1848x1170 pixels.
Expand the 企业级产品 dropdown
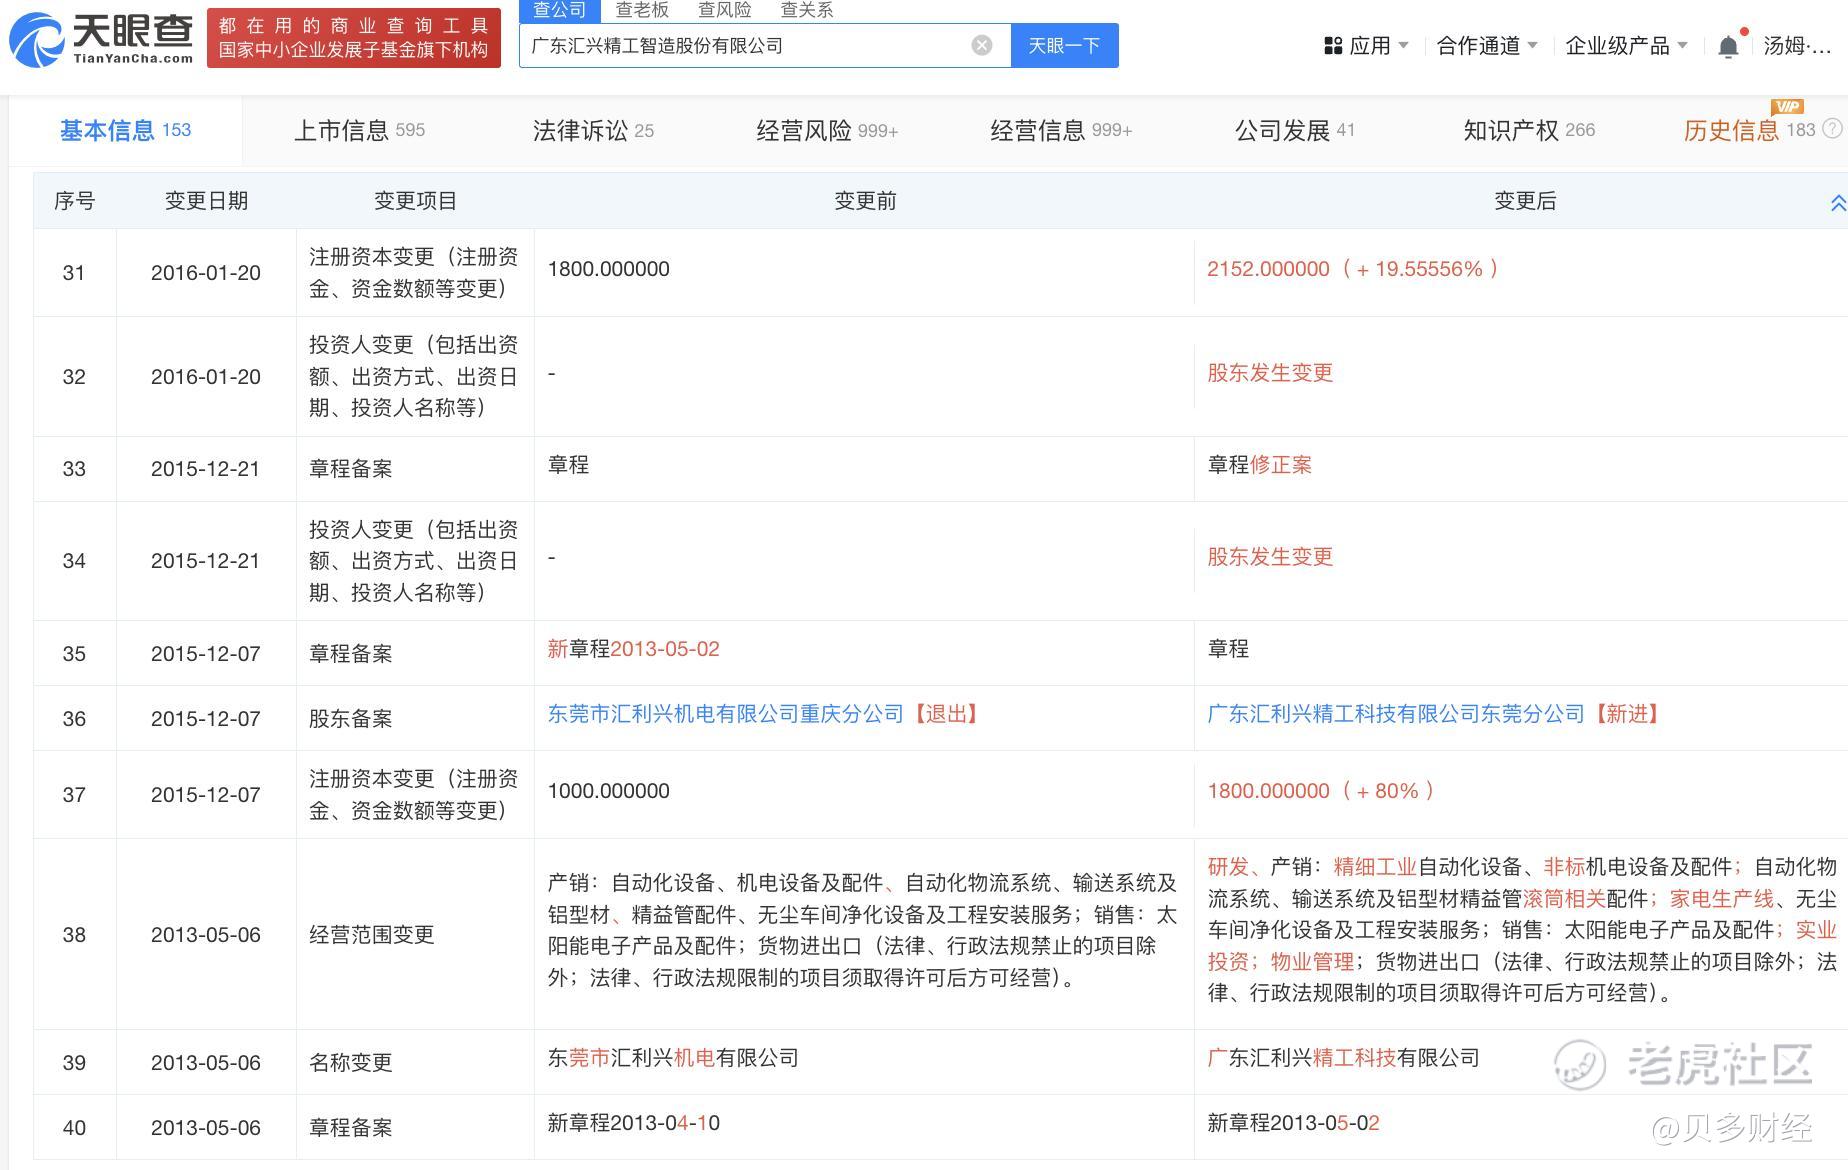(1625, 46)
